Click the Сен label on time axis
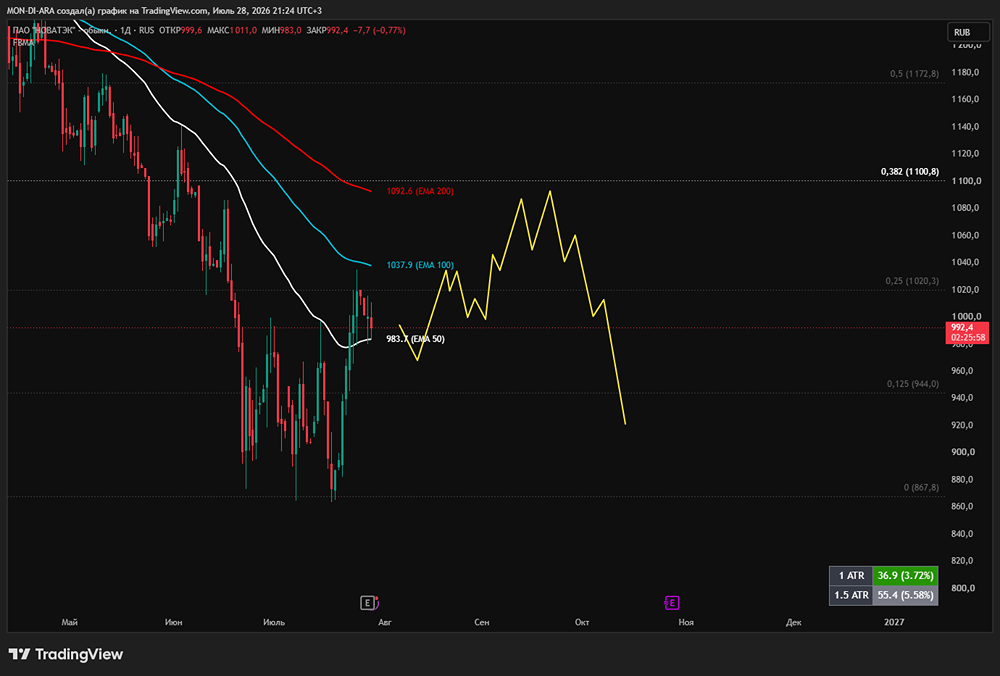The image size is (1000, 676). 482,622
